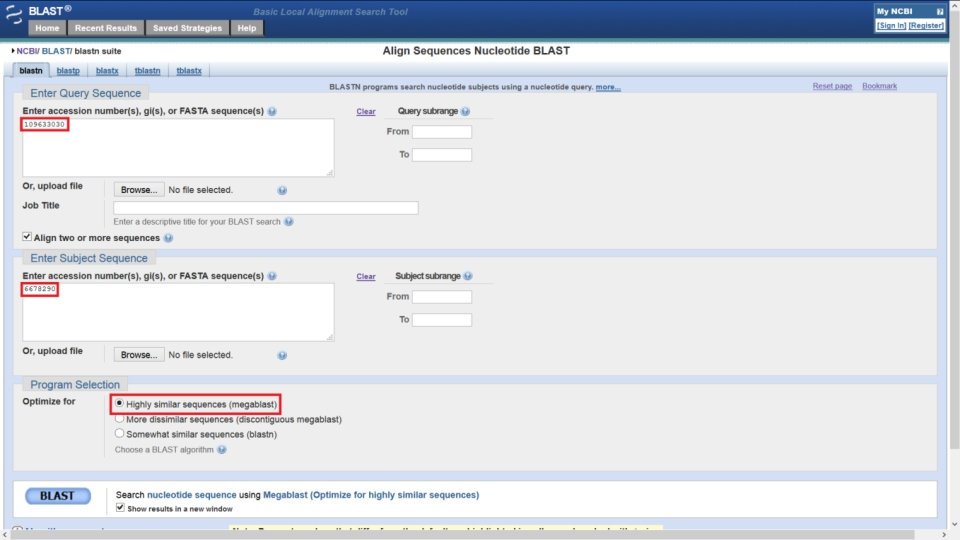The width and height of the screenshot is (960, 540).
Task: Clear the subject sequence box
Action: pyautogui.click(x=366, y=277)
